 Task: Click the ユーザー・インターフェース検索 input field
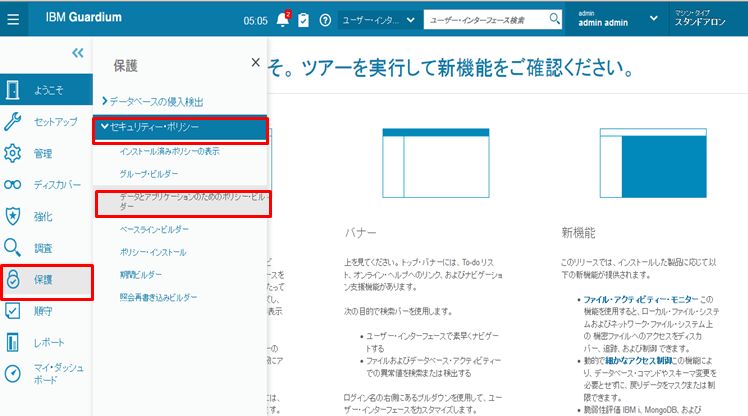point(485,19)
